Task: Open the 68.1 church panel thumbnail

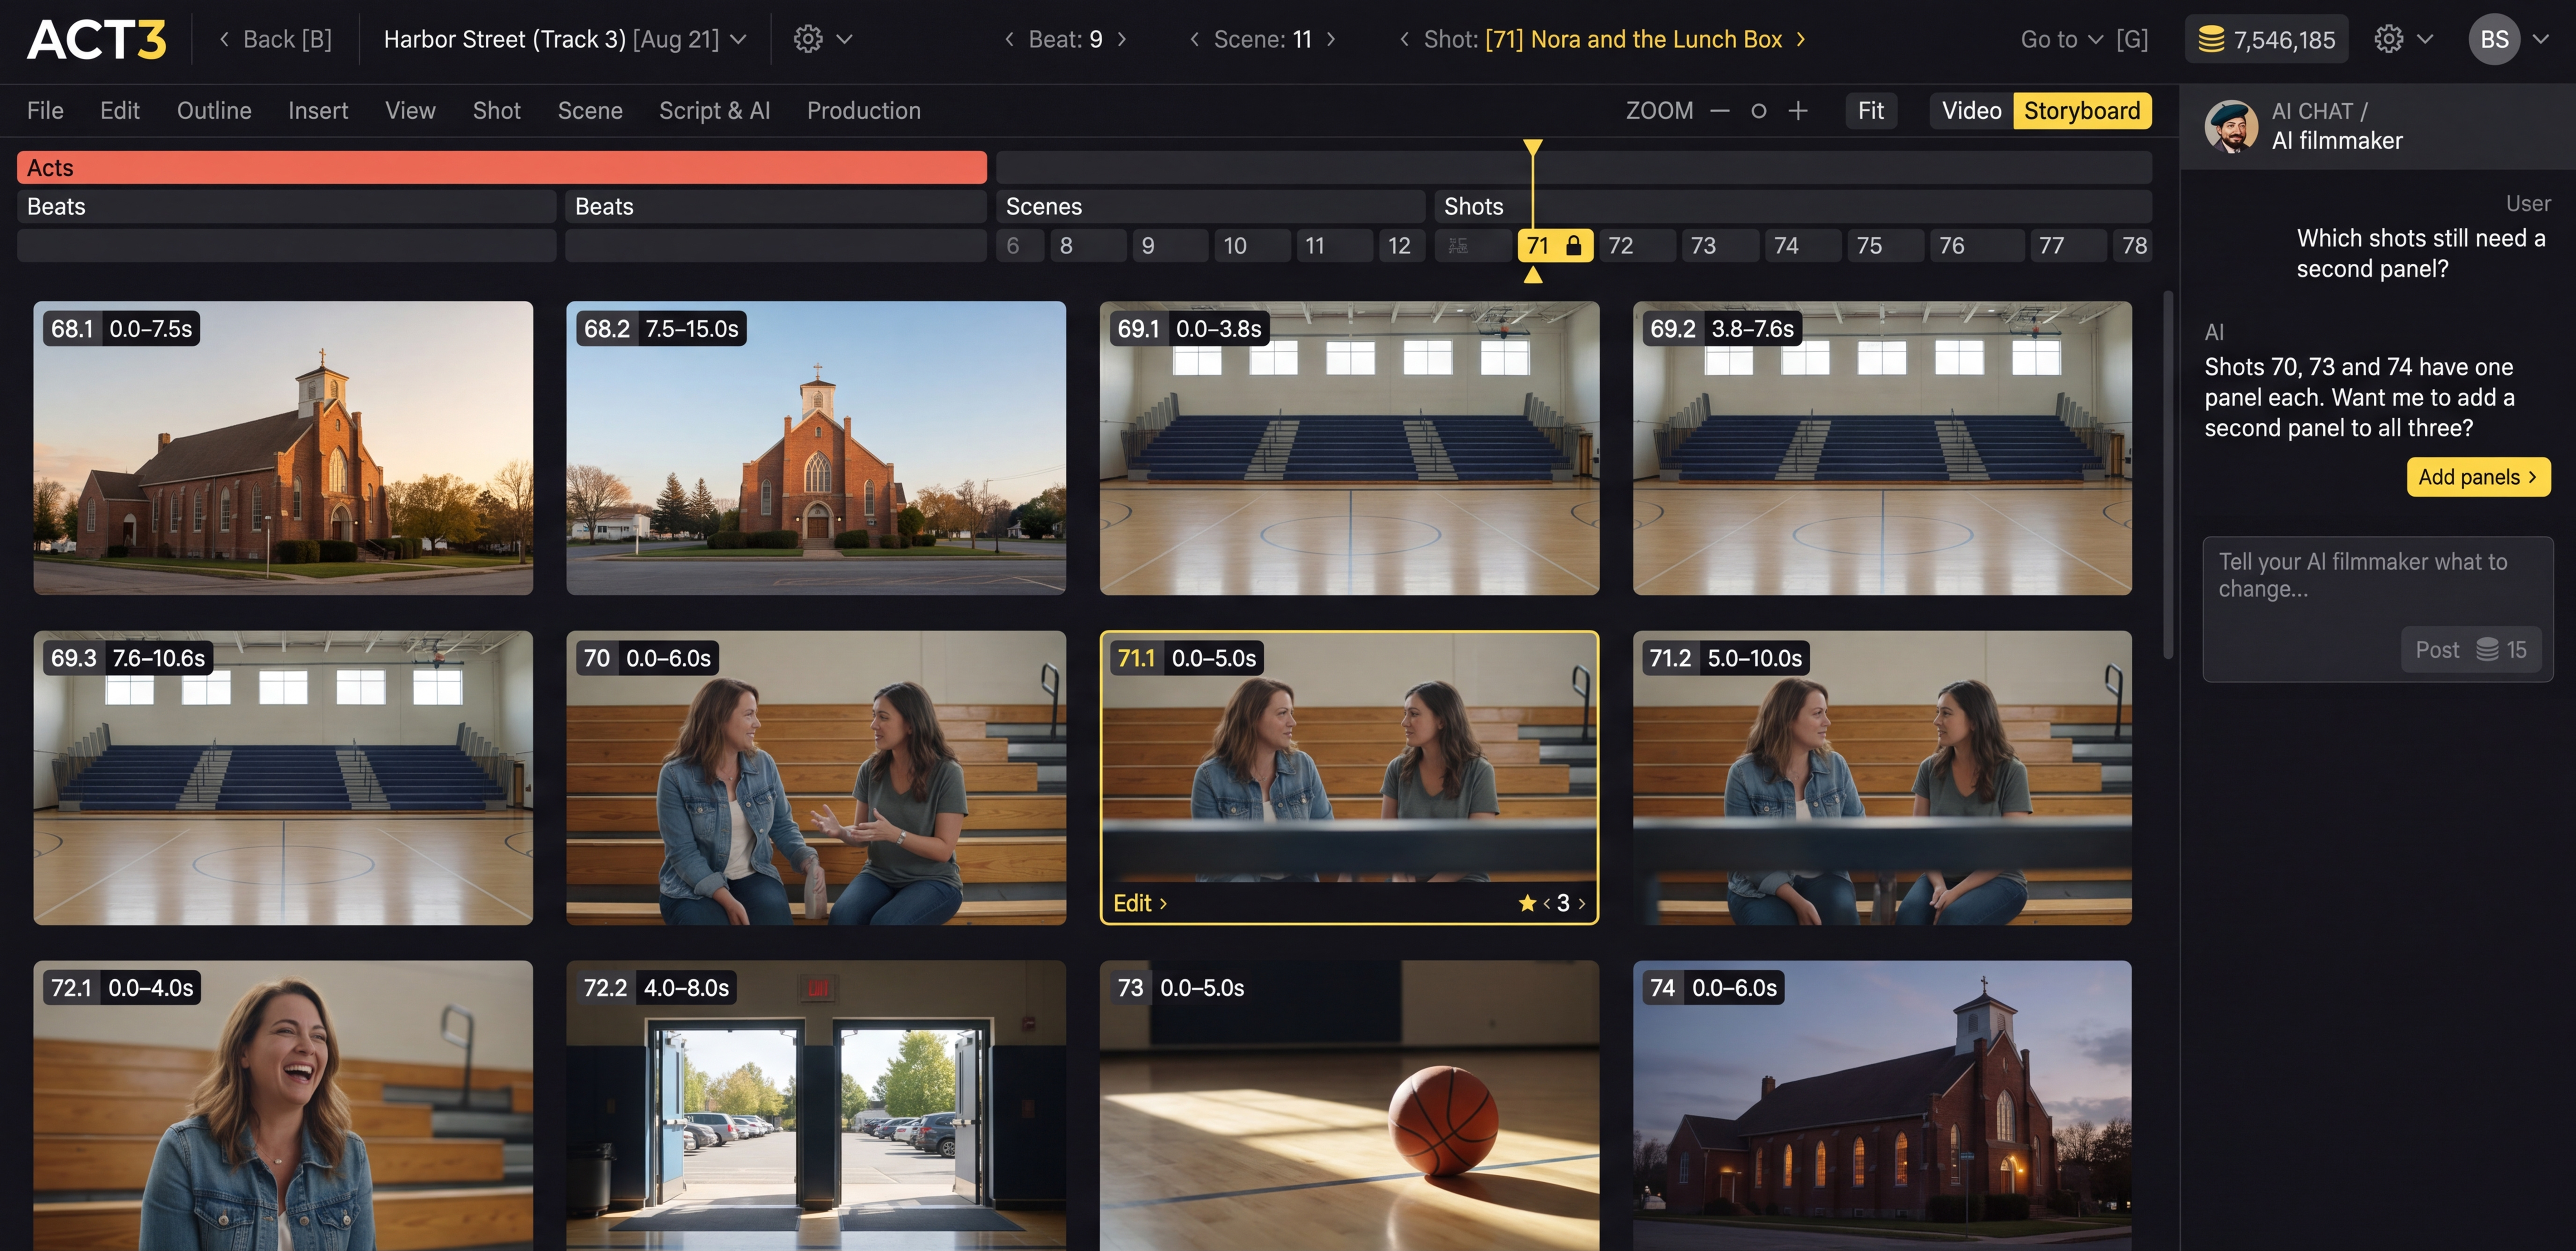Action: pos(283,448)
